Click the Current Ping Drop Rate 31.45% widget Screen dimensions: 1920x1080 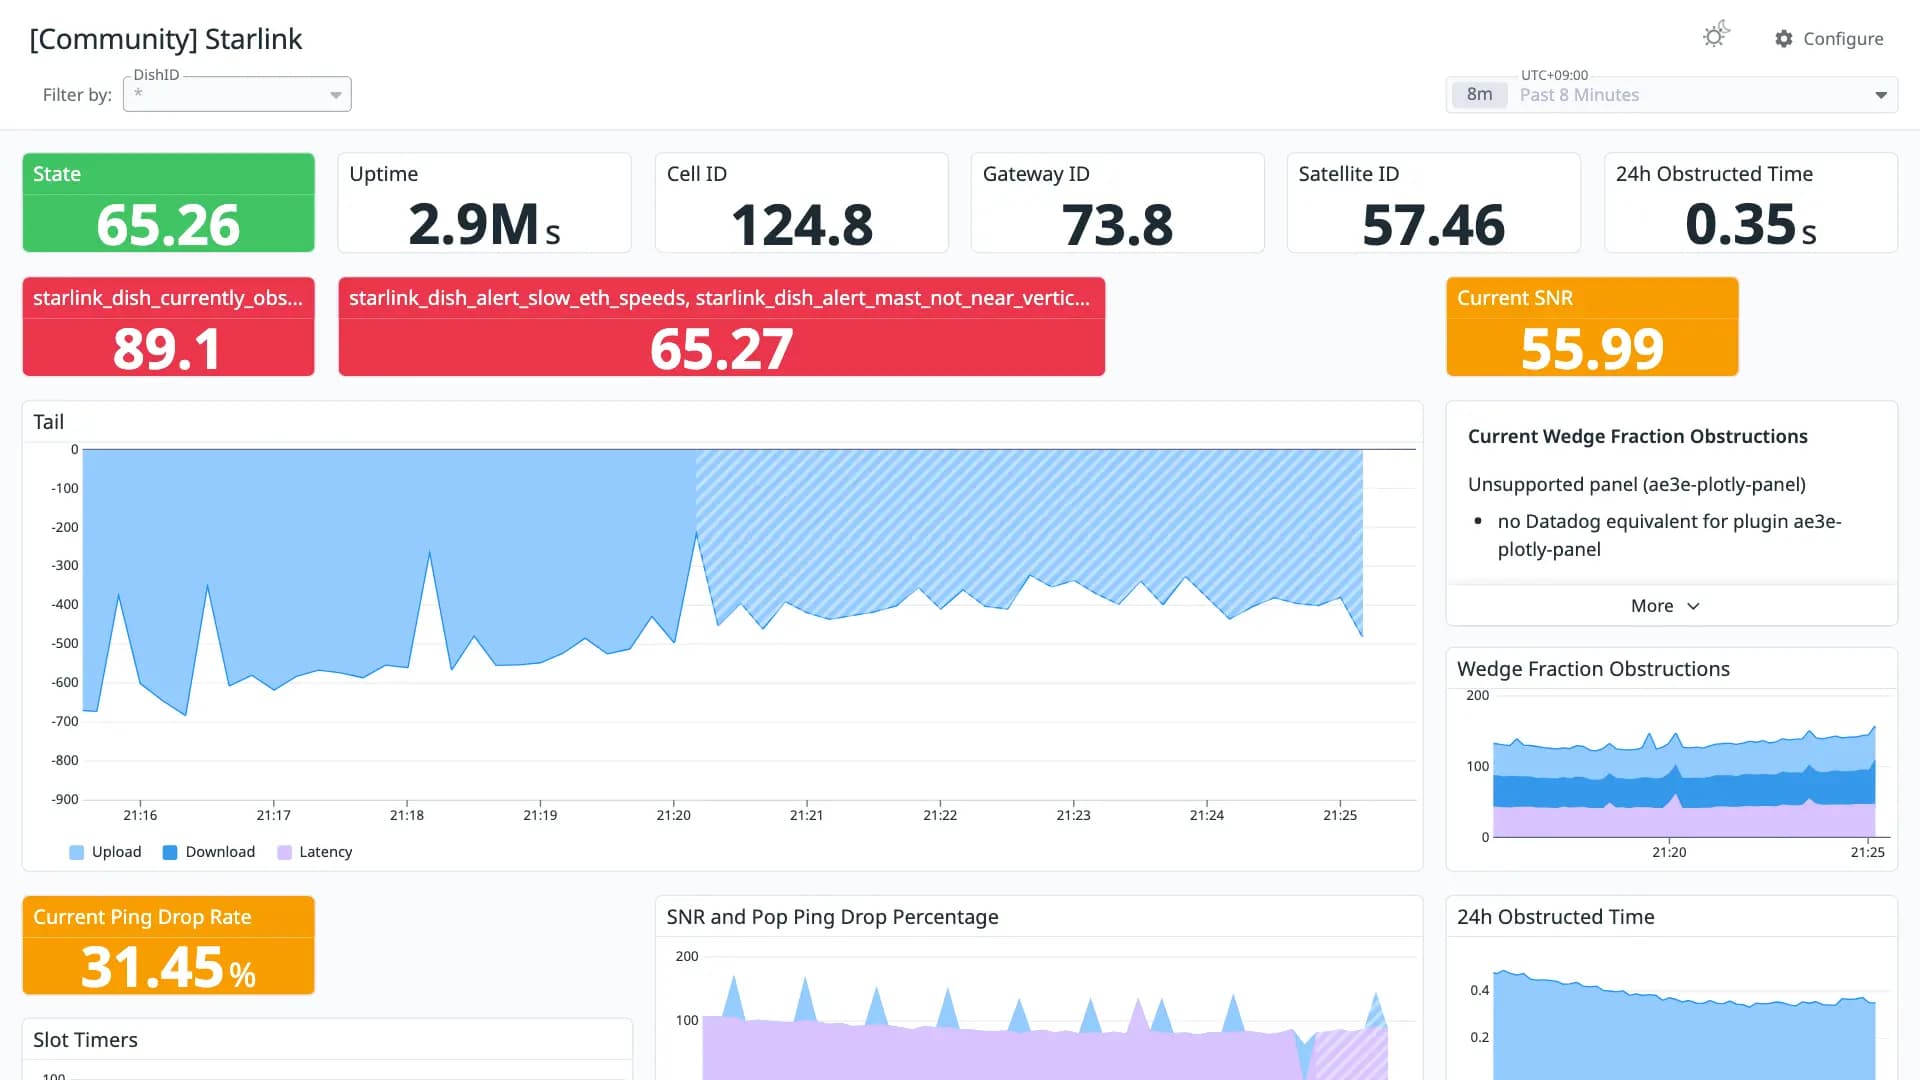(168, 945)
